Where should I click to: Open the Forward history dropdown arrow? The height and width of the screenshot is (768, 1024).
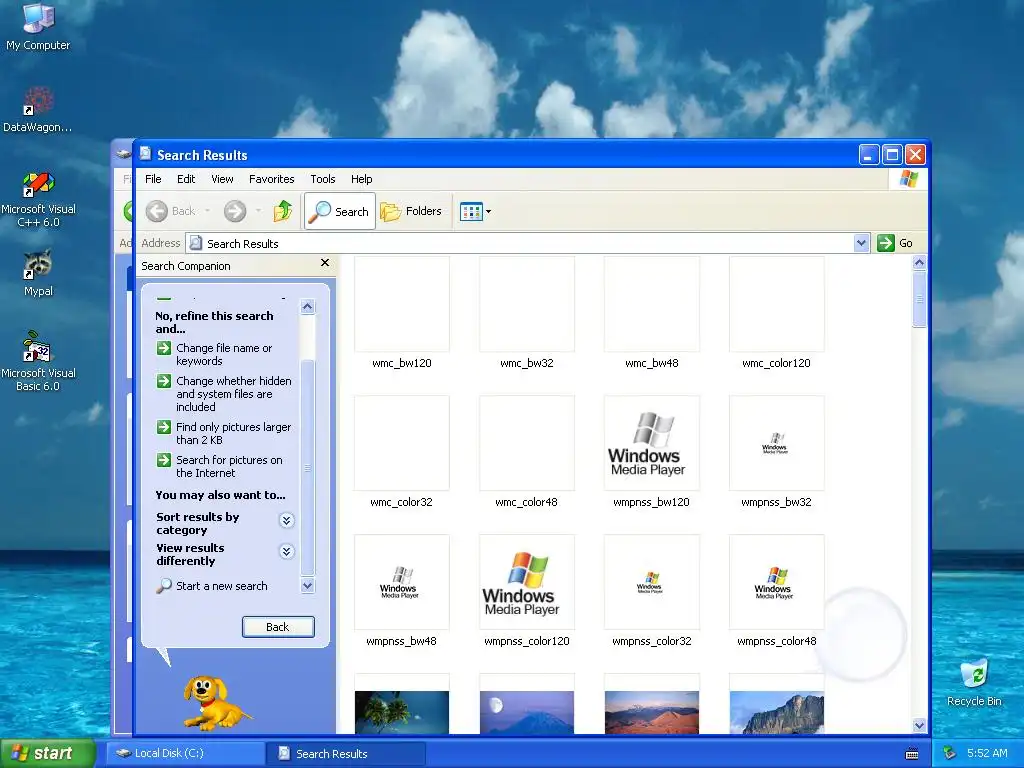258,211
